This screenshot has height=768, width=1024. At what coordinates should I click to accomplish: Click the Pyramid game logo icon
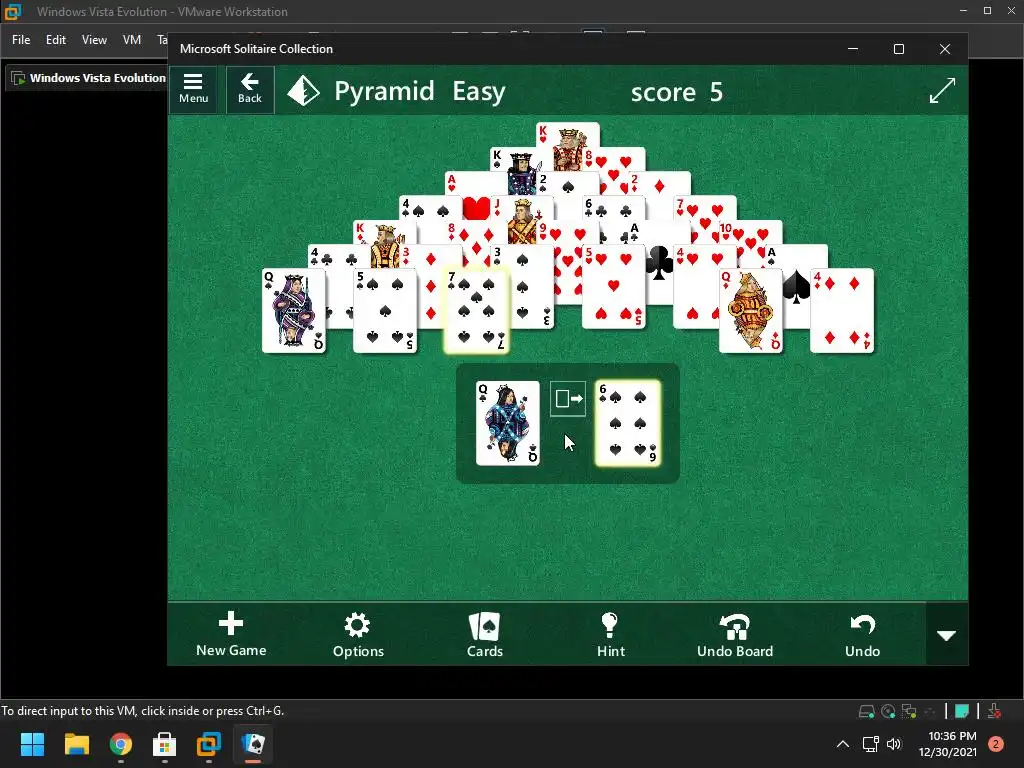coord(304,91)
